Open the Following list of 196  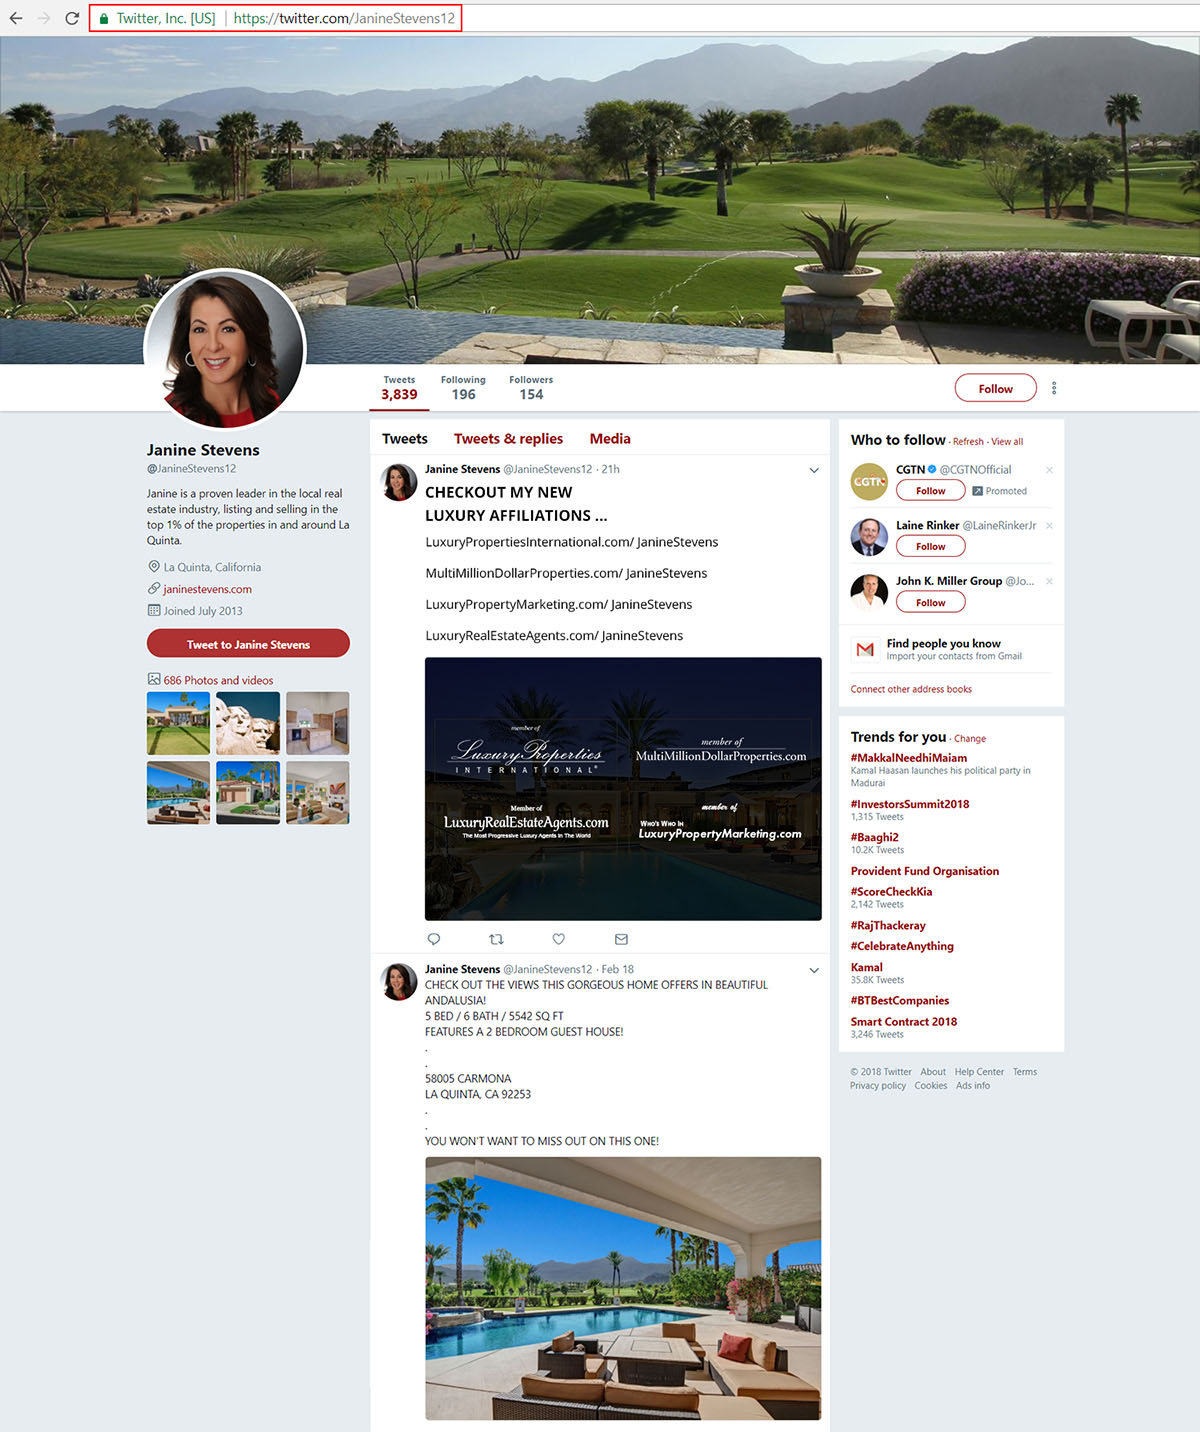463,388
